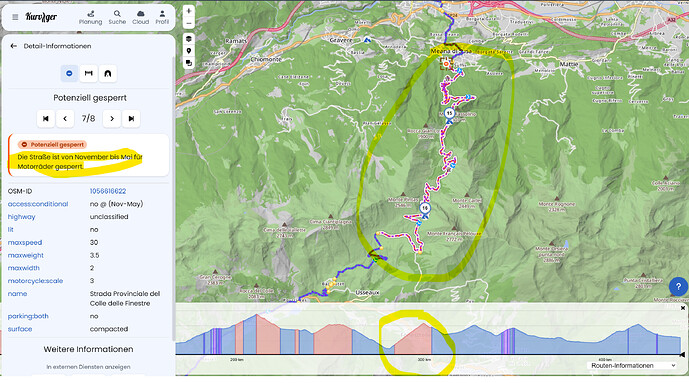Jump to last closure entry

pyautogui.click(x=131, y=119)
